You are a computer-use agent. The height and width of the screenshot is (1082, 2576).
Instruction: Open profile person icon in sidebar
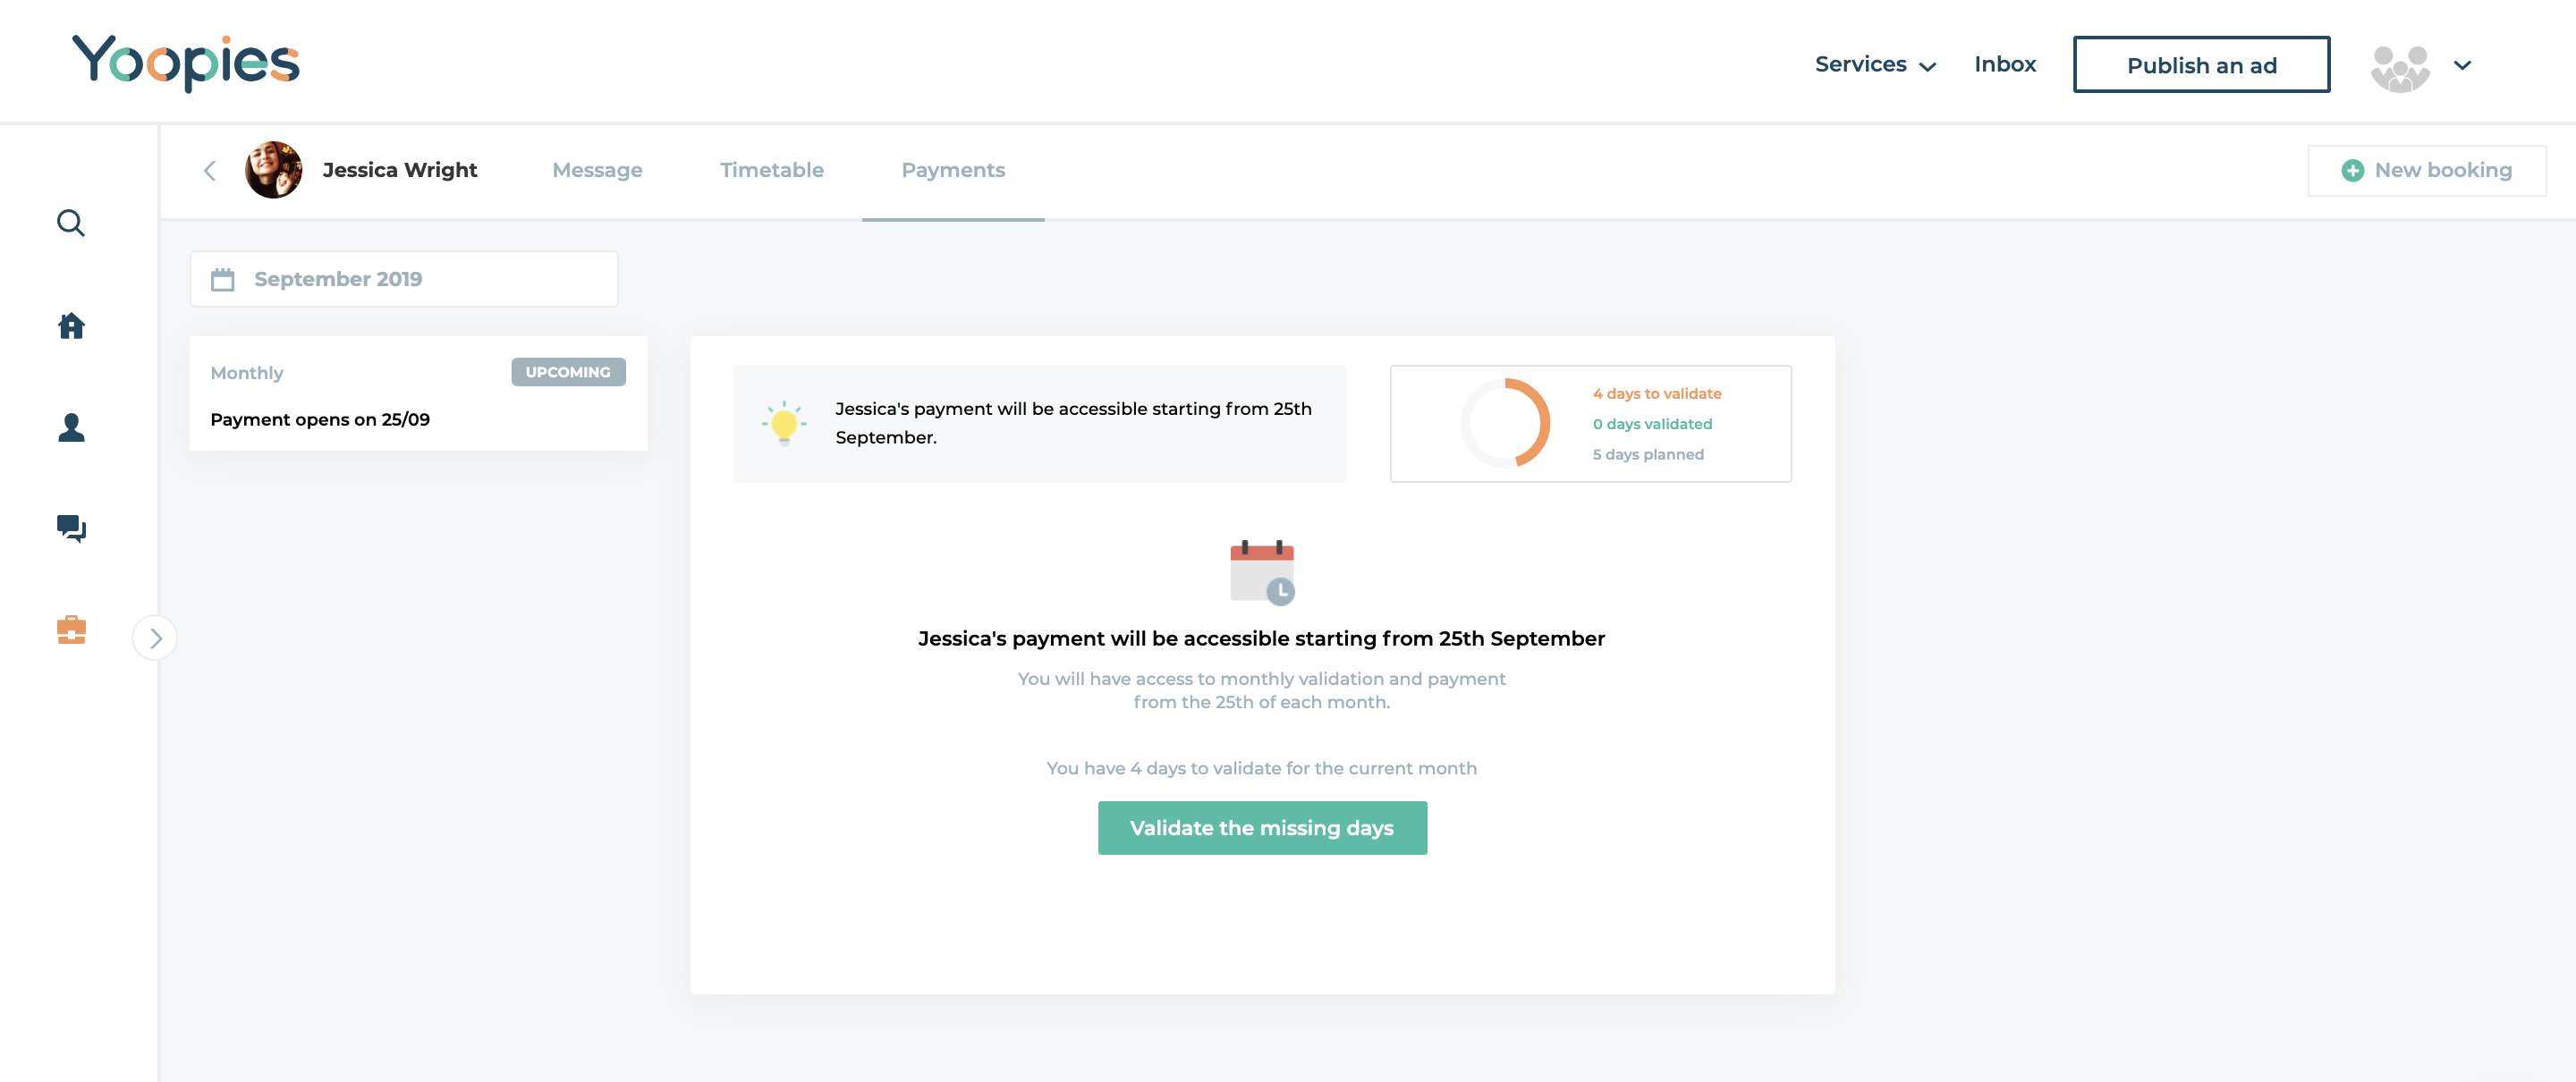pyautogui.click(x=71, y=428)
